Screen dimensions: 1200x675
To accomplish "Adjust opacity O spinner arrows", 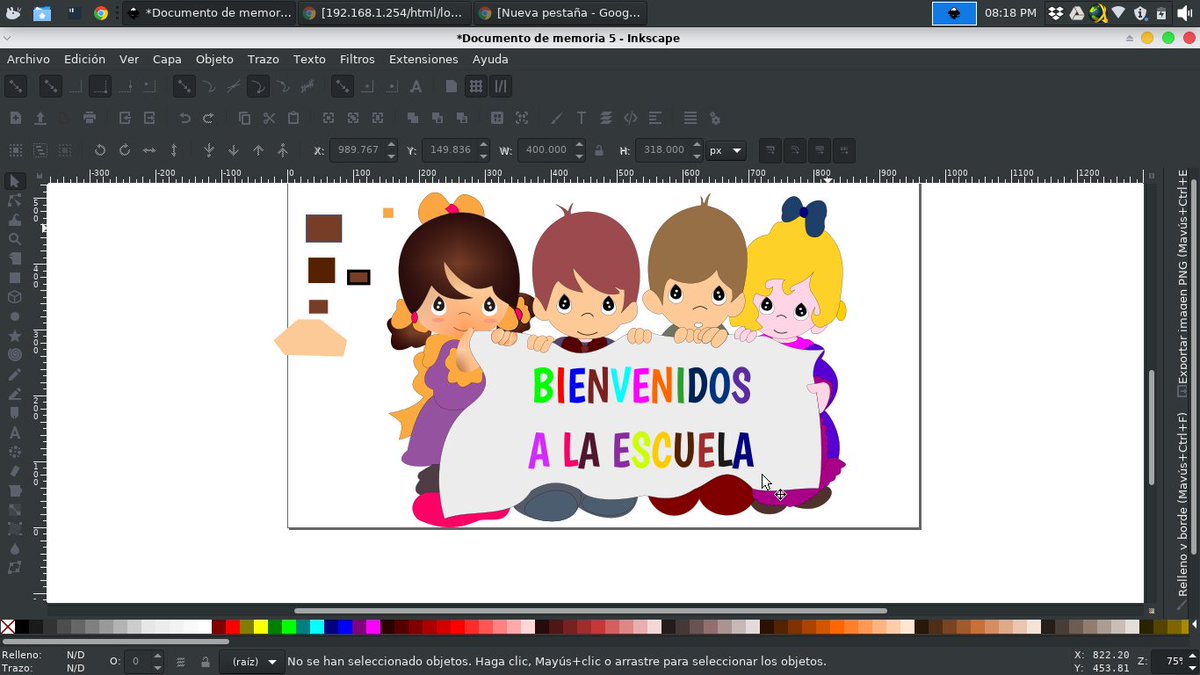I will coord(158,662).
